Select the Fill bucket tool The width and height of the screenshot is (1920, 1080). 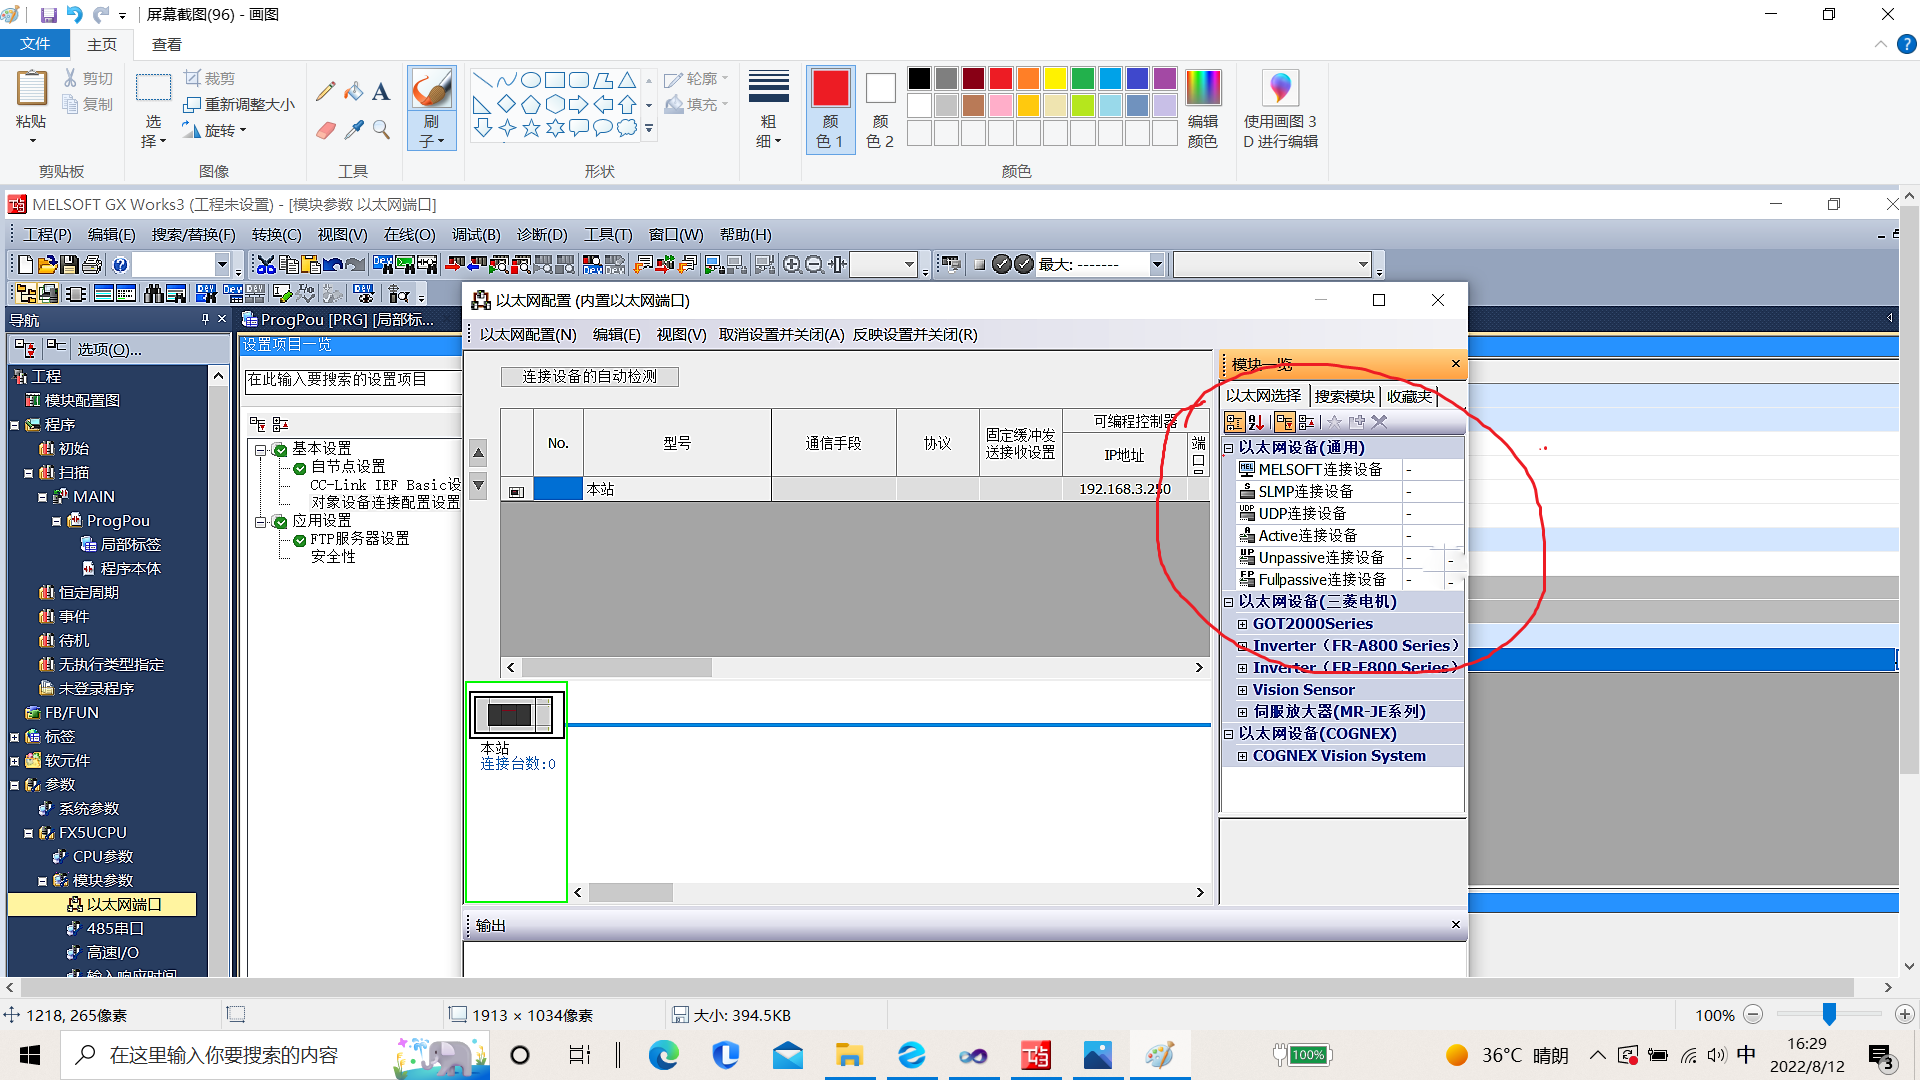pos(353,92)
